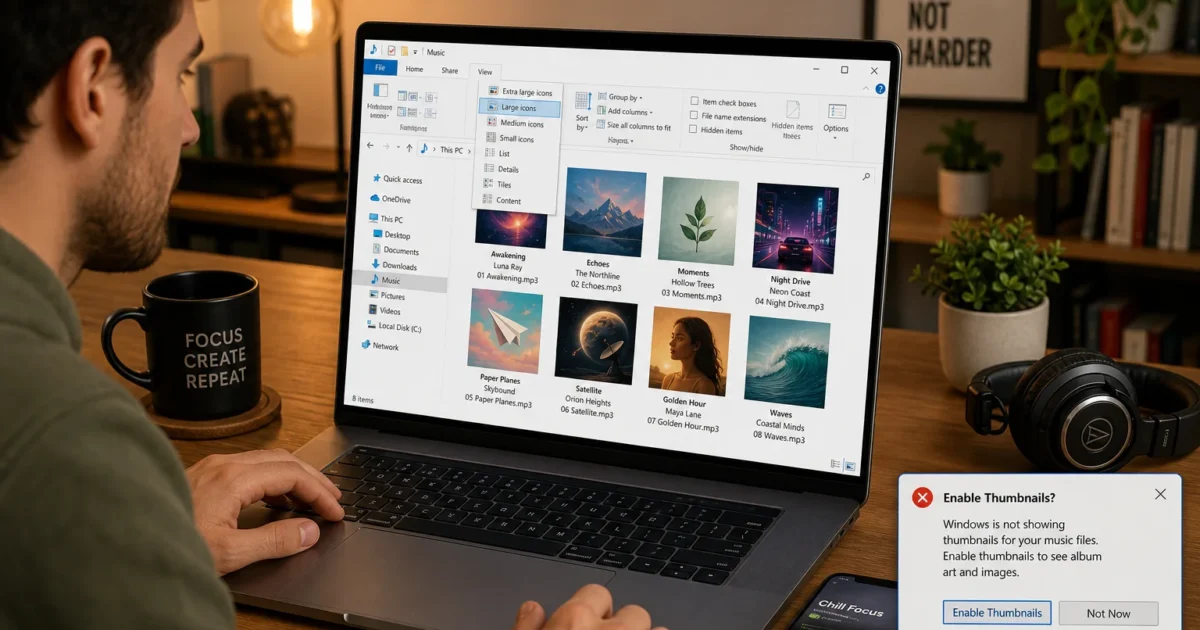Switch to details view in status bar
This screenshot has height=630, width=1200.
pyautogui.click(x=835, y=464)
